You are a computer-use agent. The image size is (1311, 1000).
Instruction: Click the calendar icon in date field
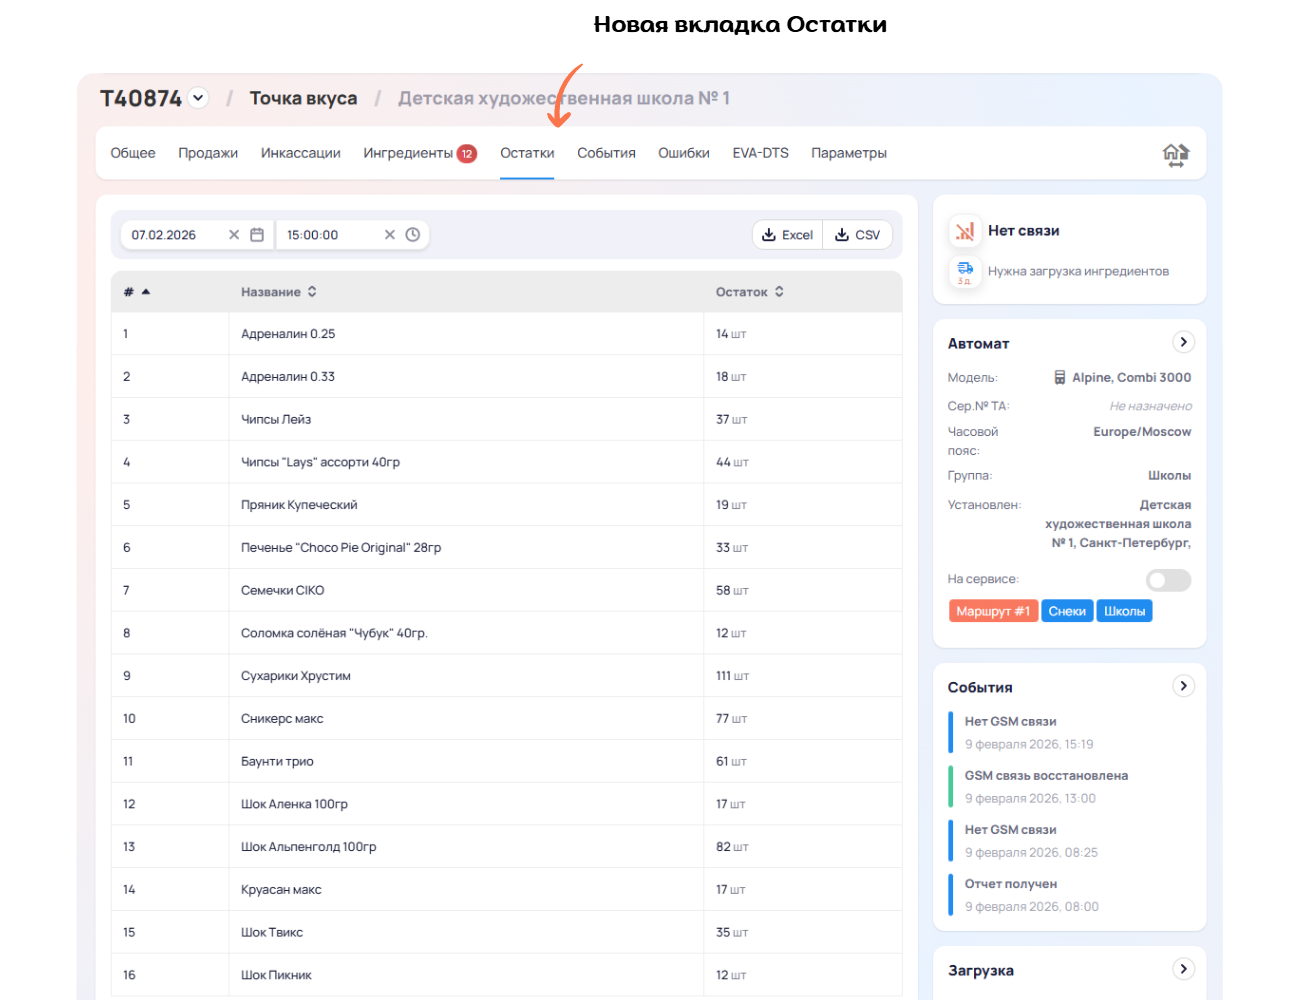click(257, 235)
